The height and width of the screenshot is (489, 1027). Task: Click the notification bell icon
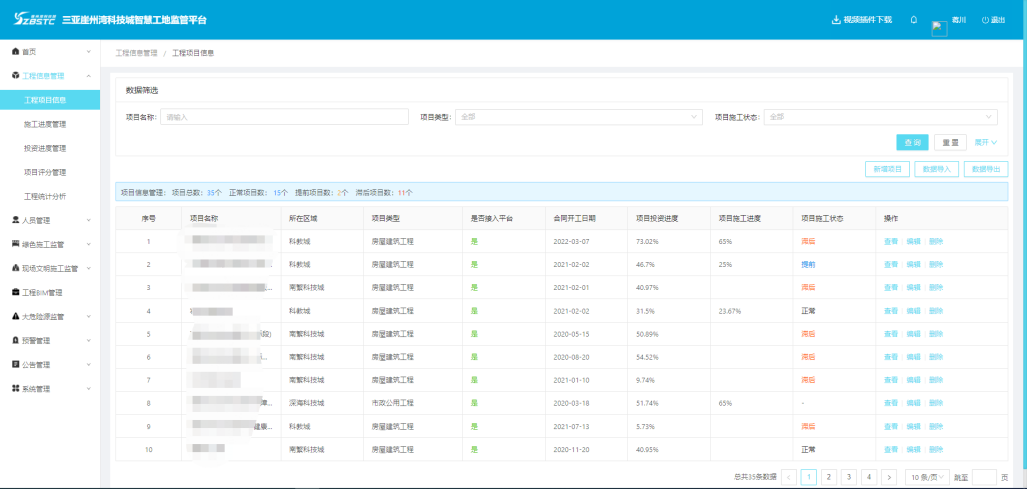913,20
